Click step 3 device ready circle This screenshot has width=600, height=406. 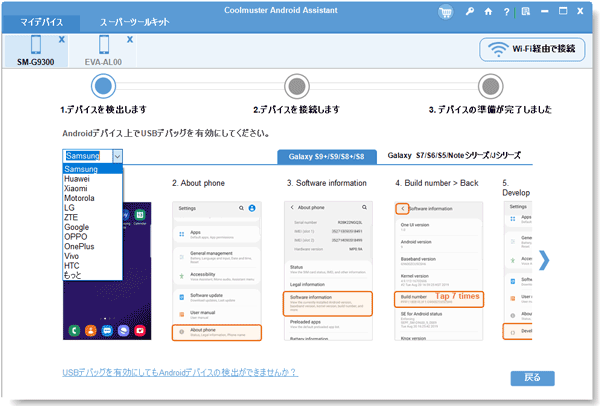tap(491, 86)
